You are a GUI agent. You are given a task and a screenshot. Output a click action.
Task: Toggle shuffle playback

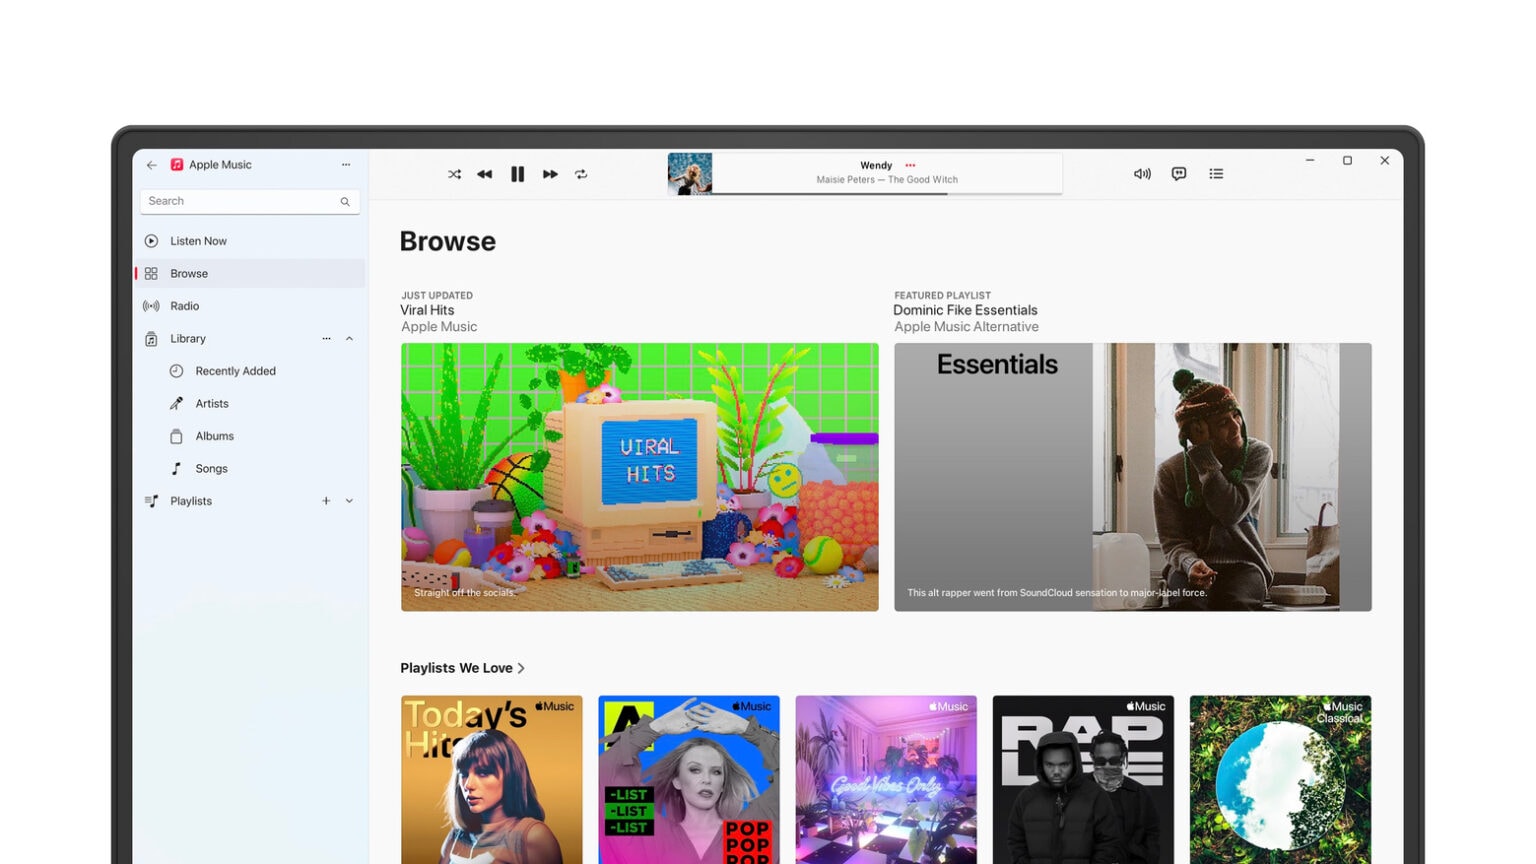(x=454, y=174)
